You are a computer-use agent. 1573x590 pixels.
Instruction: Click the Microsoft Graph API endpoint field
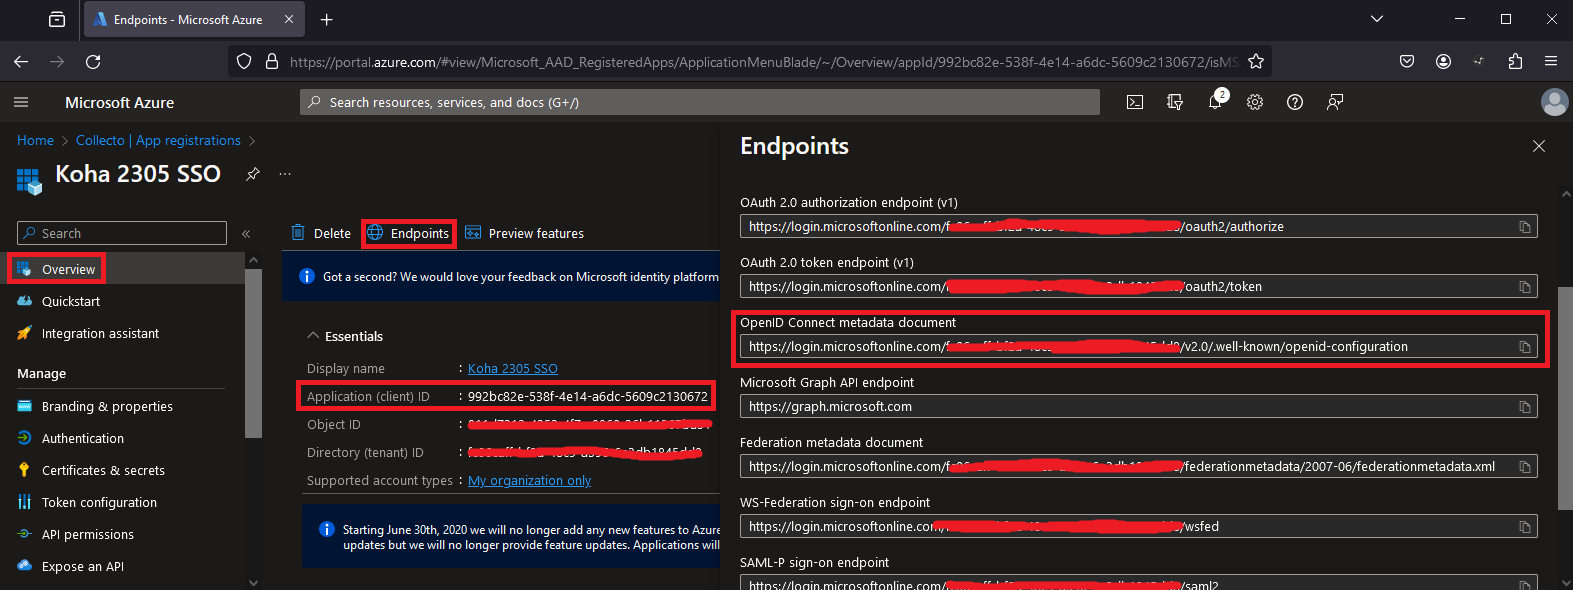coord(1139,407)
